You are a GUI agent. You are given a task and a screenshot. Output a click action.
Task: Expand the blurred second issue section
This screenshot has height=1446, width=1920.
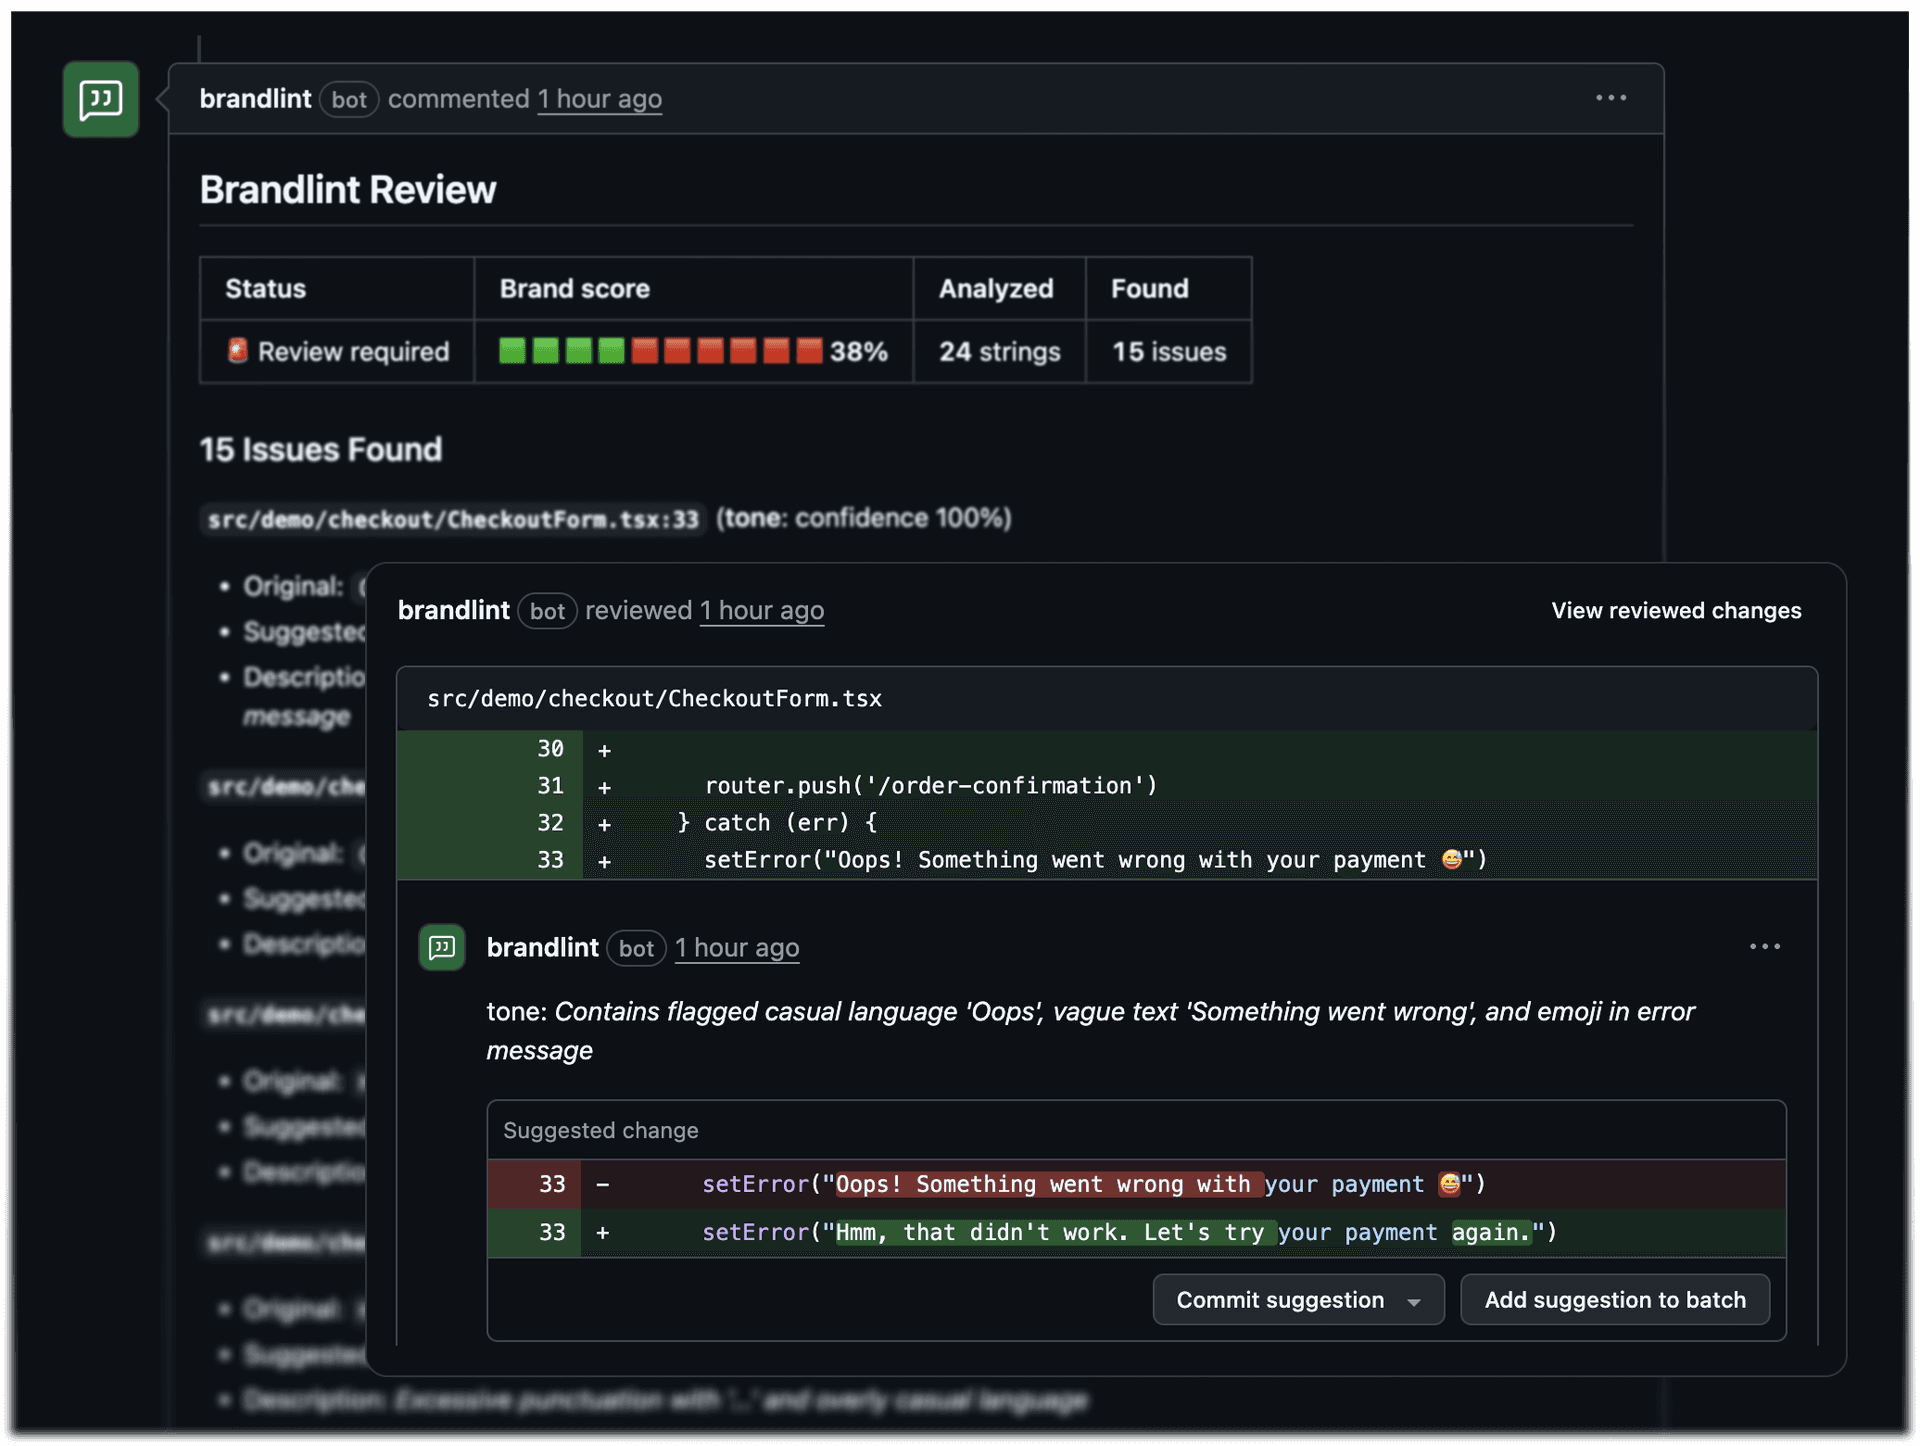283,787
